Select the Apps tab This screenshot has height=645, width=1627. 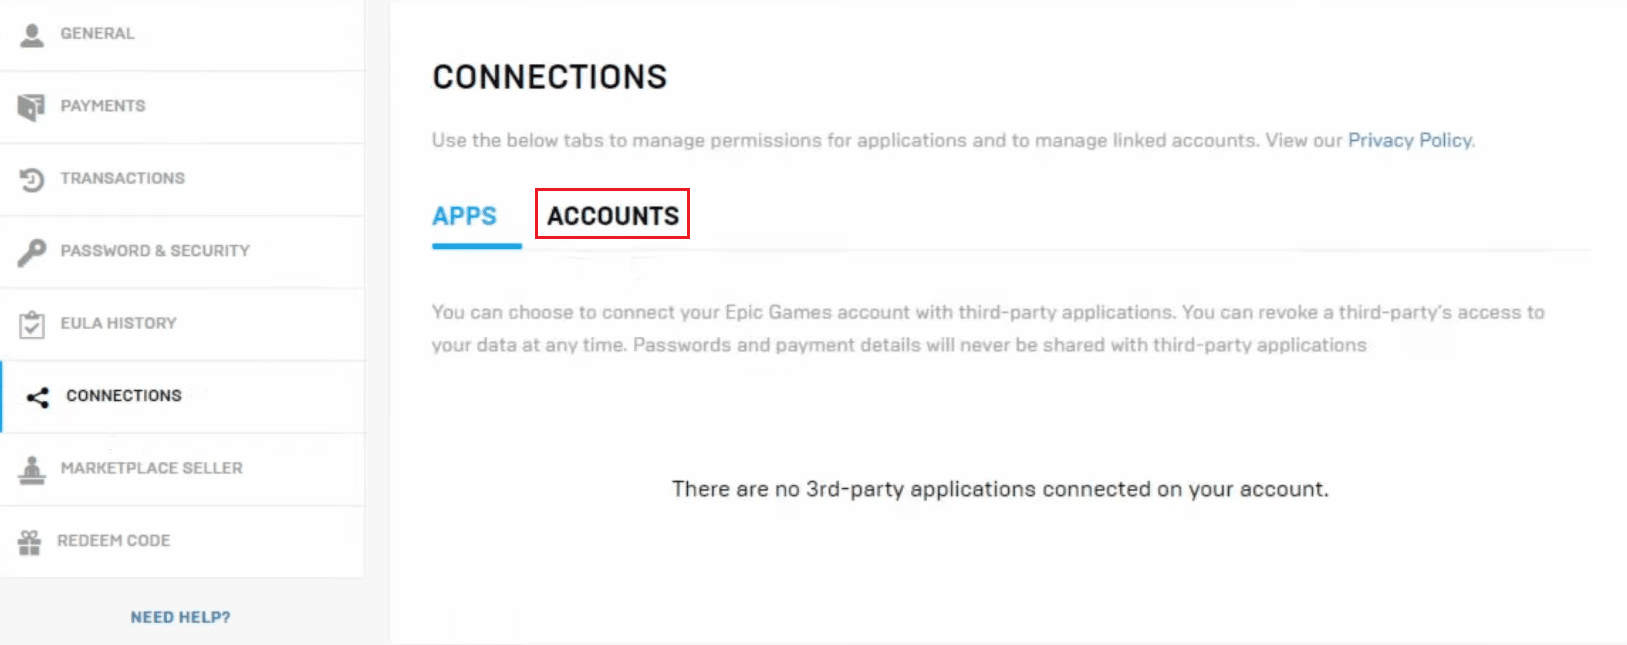pos(465,216)
